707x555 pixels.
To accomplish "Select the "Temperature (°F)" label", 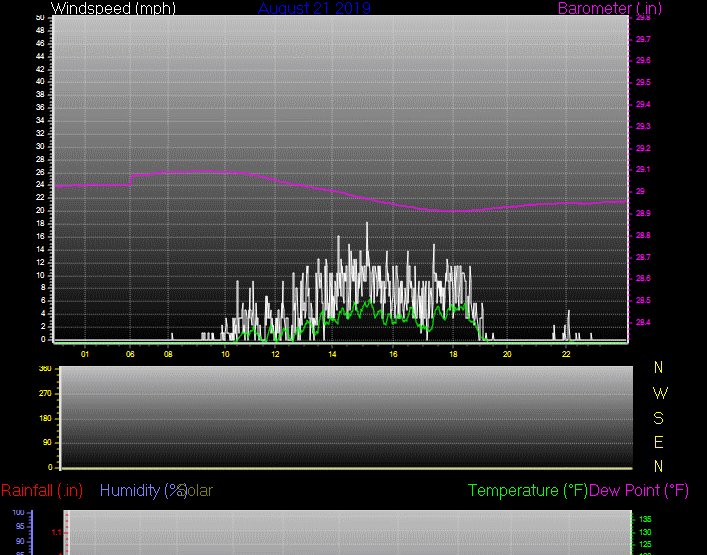I will (528, 490).
